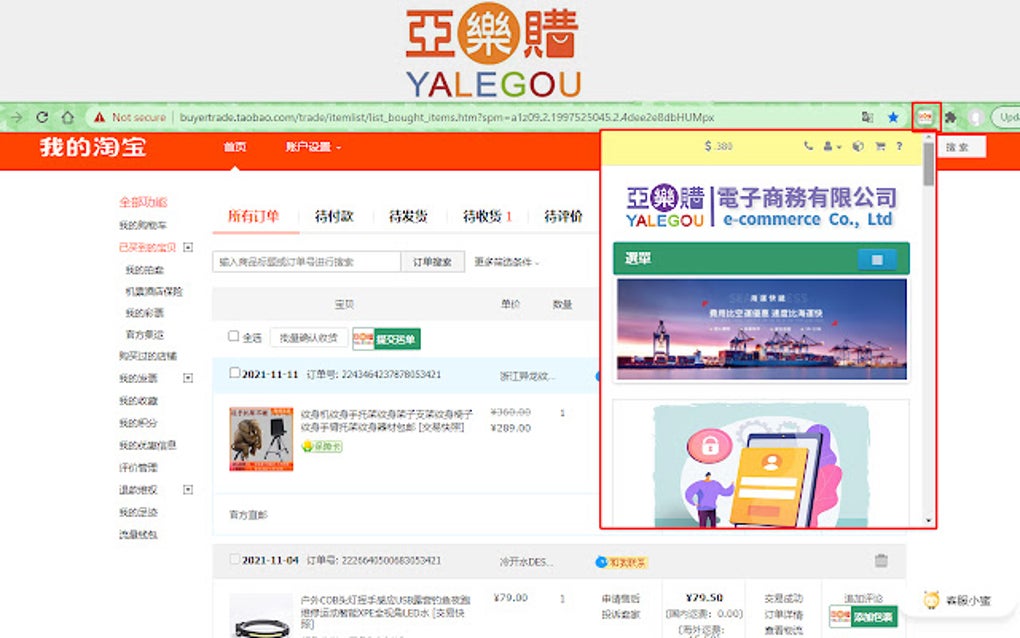1020x638 pixels.
Task: Click the phone icon in Yalegou popup
Action: coord(808,146)
